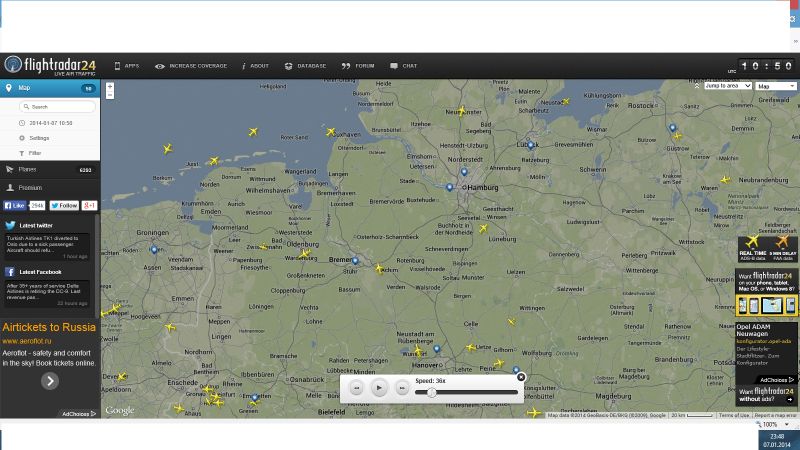Open the About menu
Image resolution: width=800 pixels, height=450 pixels.
coord(255,66)
